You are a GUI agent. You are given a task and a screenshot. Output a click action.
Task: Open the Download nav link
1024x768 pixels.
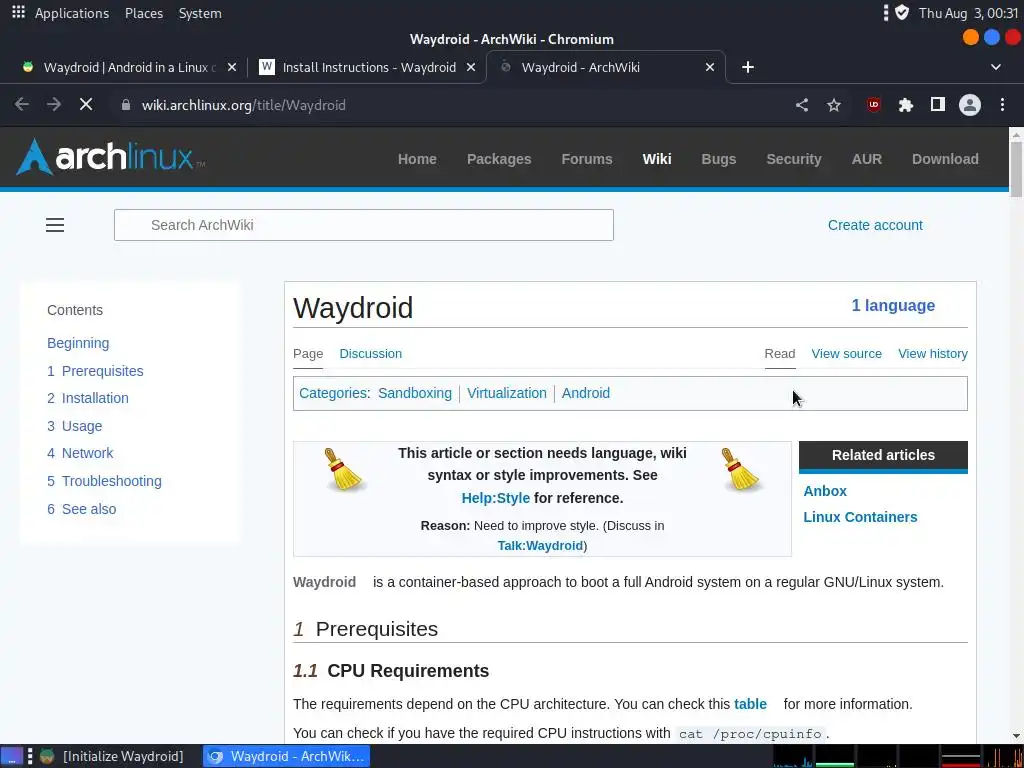tap(945, 159)
